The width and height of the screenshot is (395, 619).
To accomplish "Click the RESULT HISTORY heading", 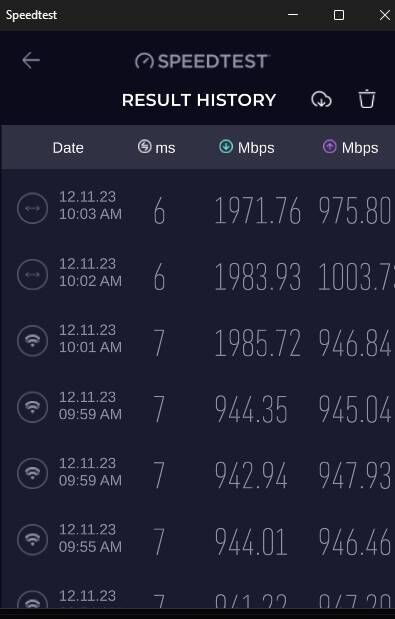I will click(198, 100).
